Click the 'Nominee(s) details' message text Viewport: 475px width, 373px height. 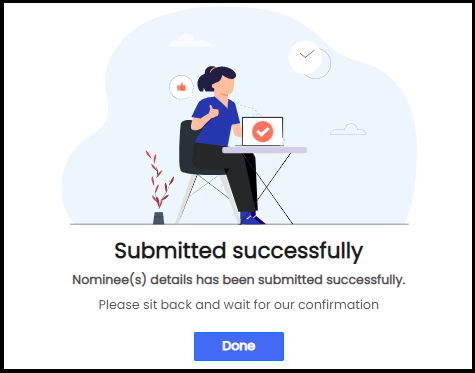pyautogui.click(x=239, y=280)
